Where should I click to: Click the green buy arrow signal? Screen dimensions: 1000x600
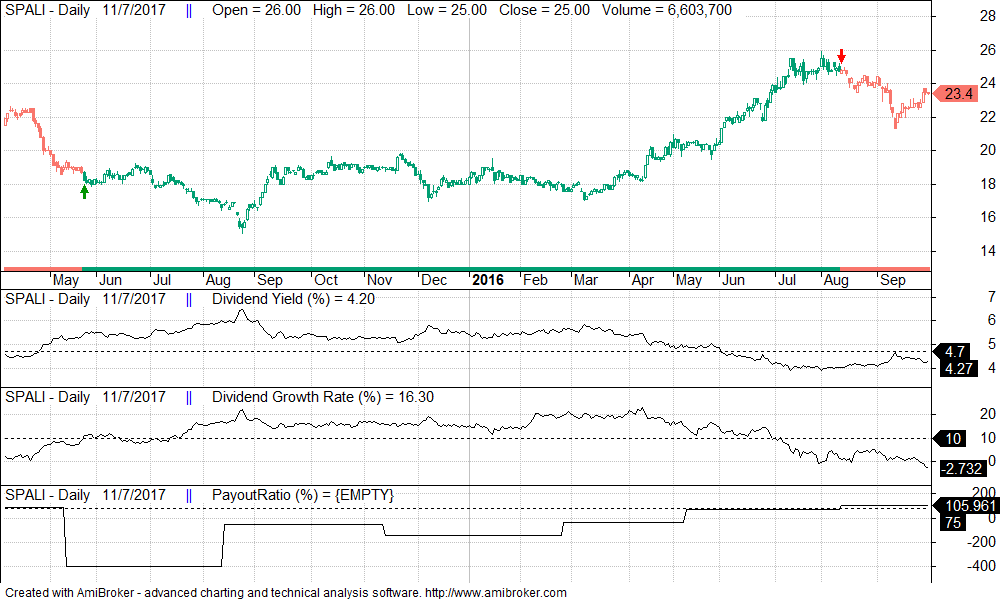pyautogui.click(x=84, y=192)
